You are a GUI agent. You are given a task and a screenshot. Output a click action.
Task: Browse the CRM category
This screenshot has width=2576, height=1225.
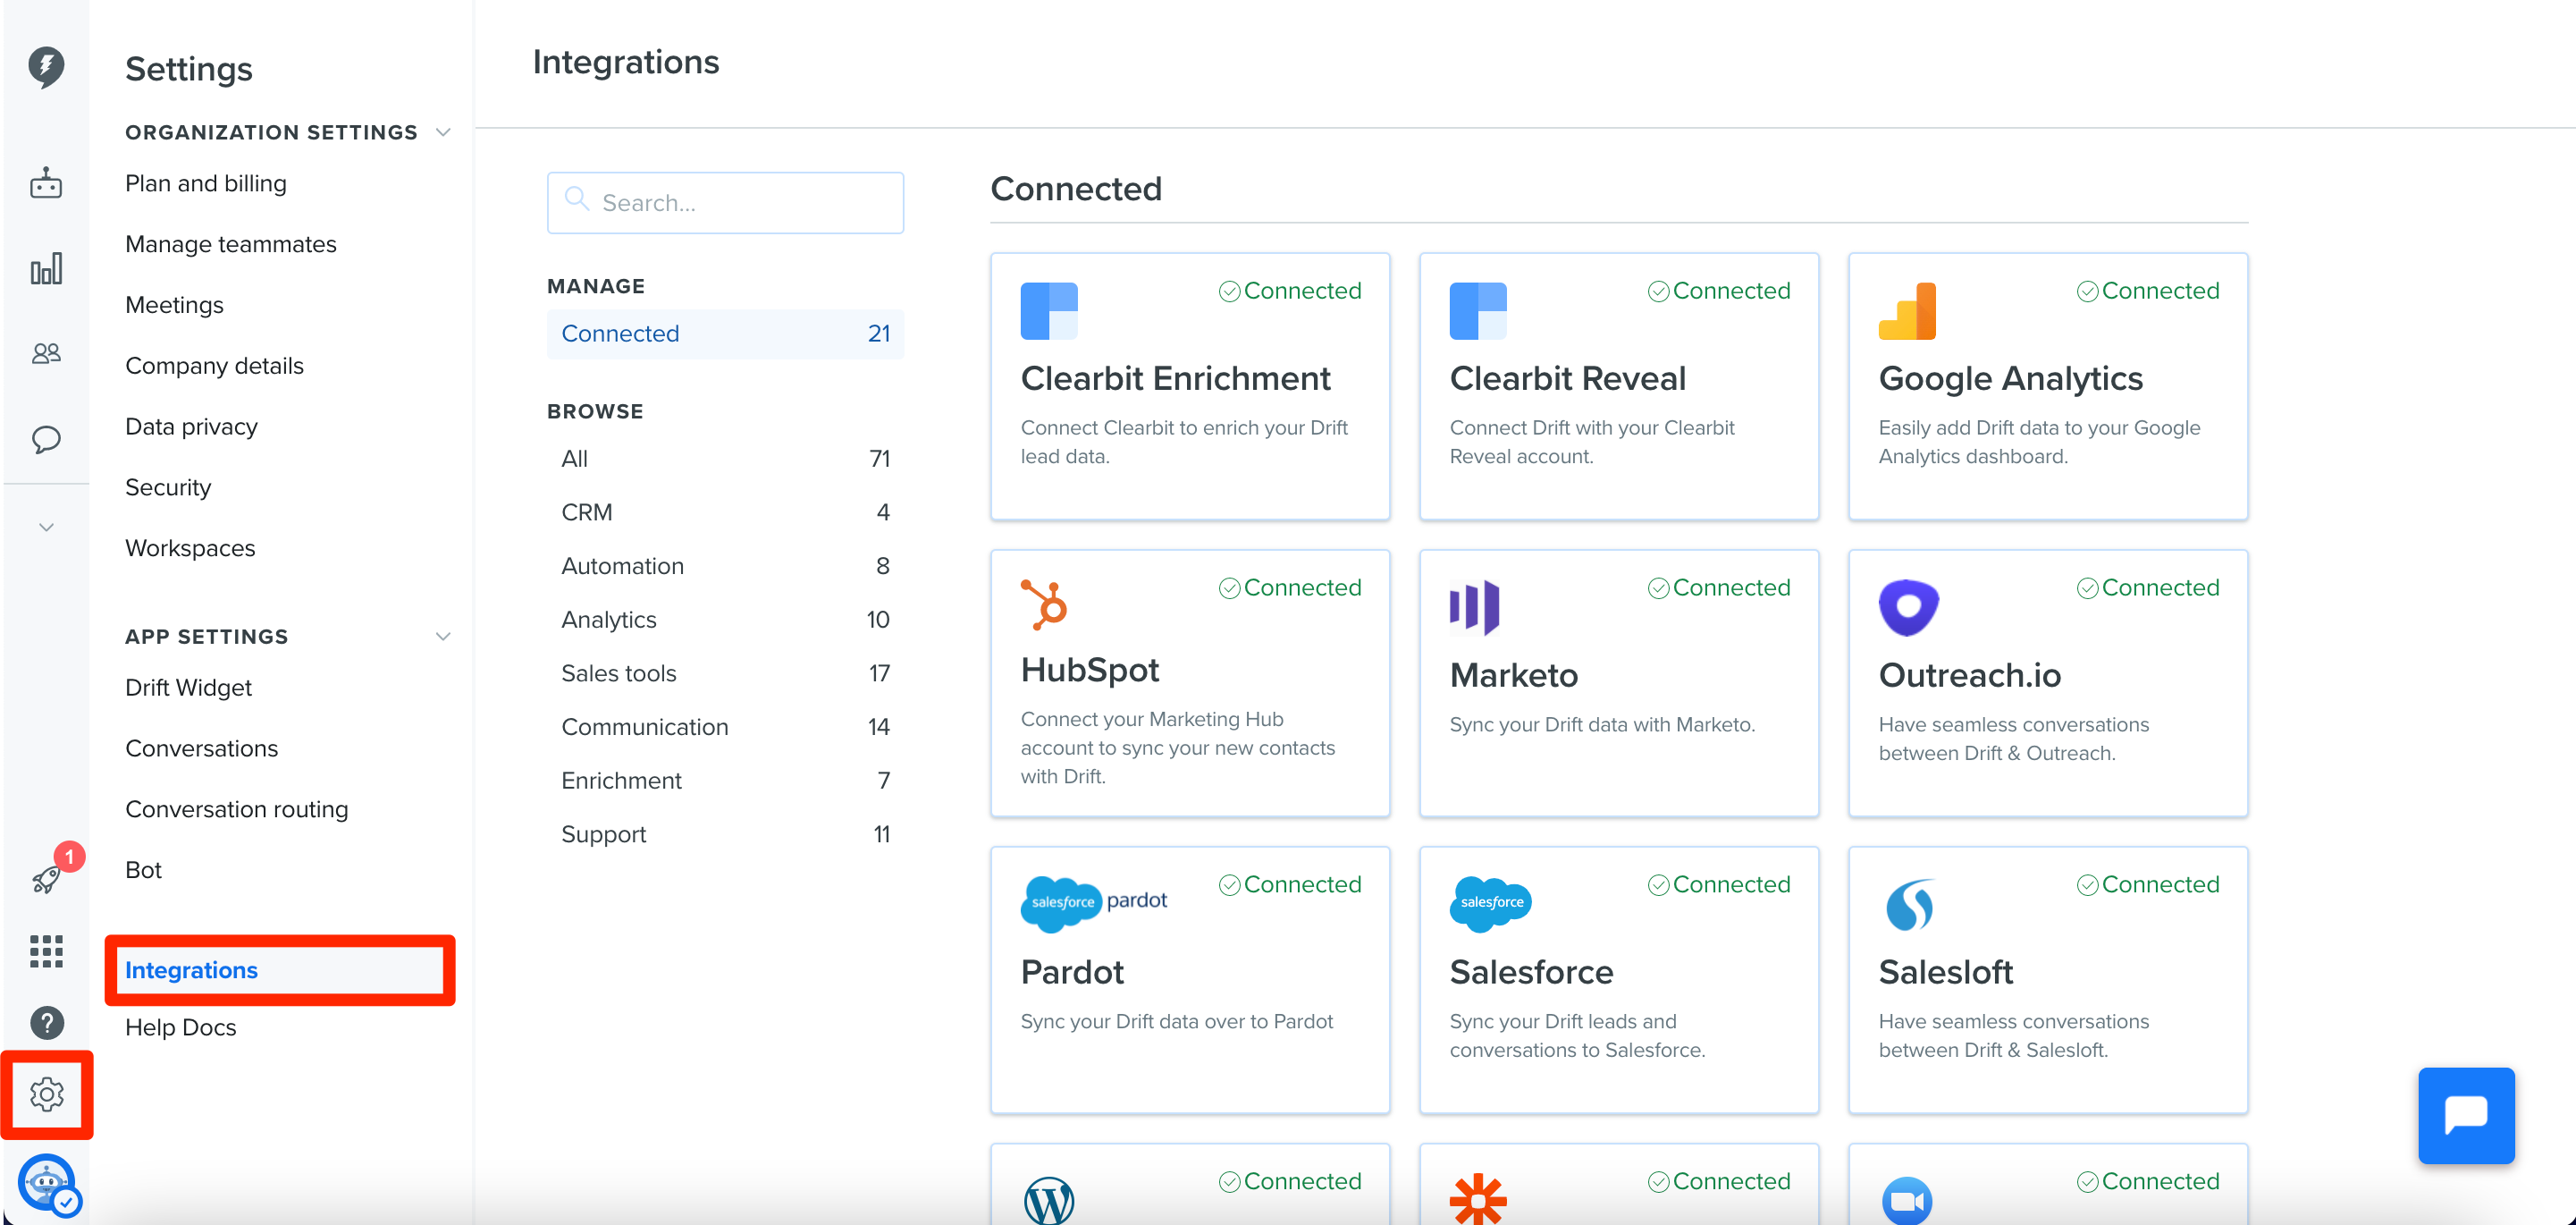725,512
